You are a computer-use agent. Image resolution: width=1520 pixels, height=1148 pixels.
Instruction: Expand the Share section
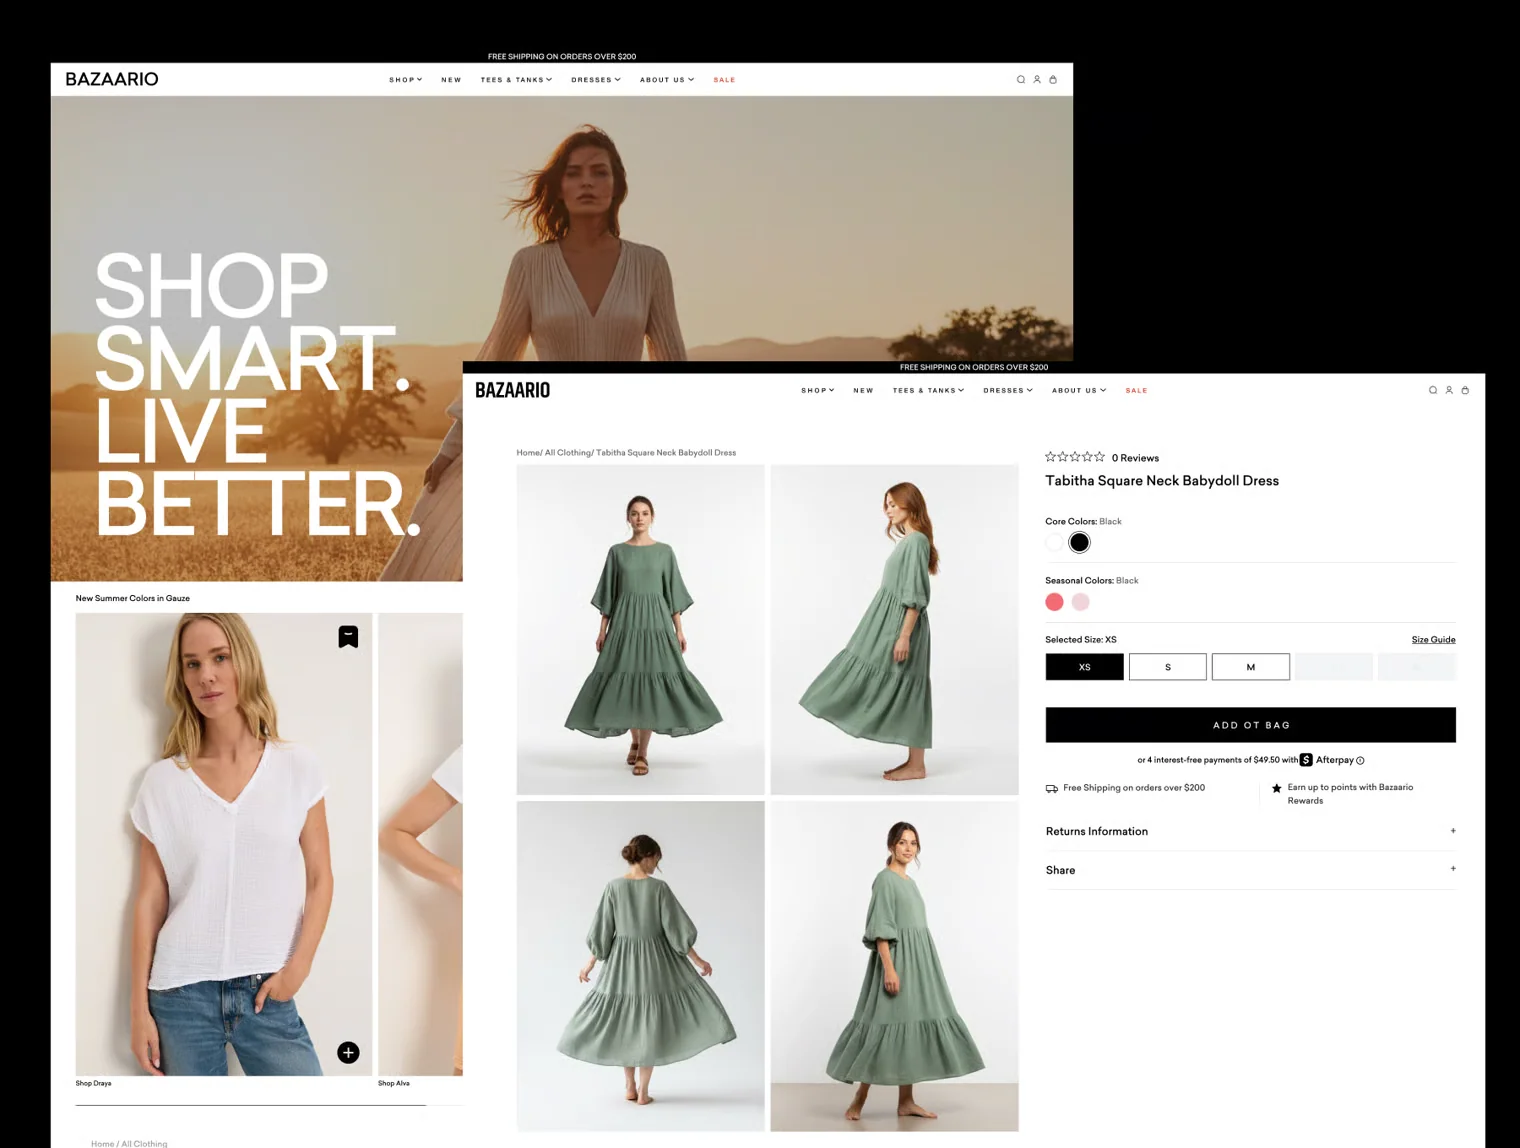pos(1251,870)
